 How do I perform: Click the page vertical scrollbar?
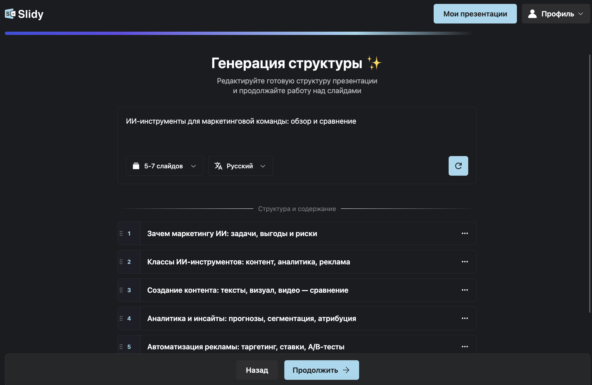tap(589, 183)
